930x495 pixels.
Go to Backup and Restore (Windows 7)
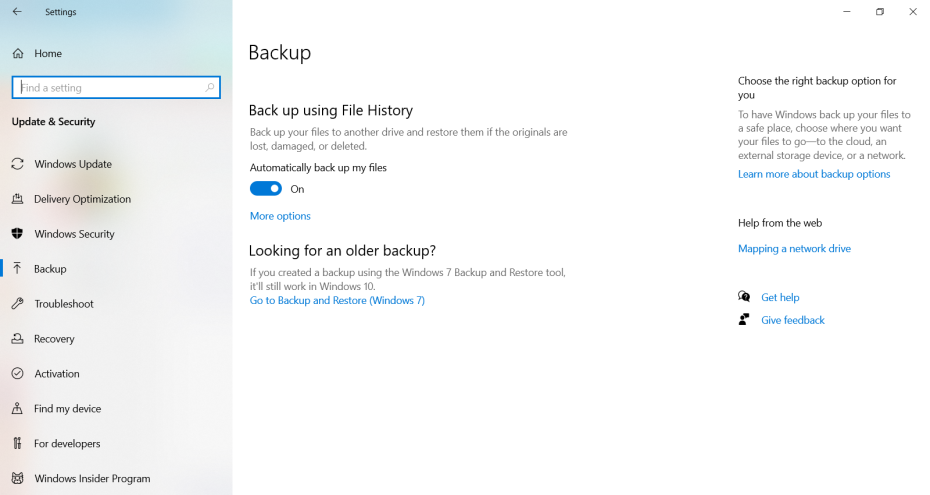tap(337, 300)
